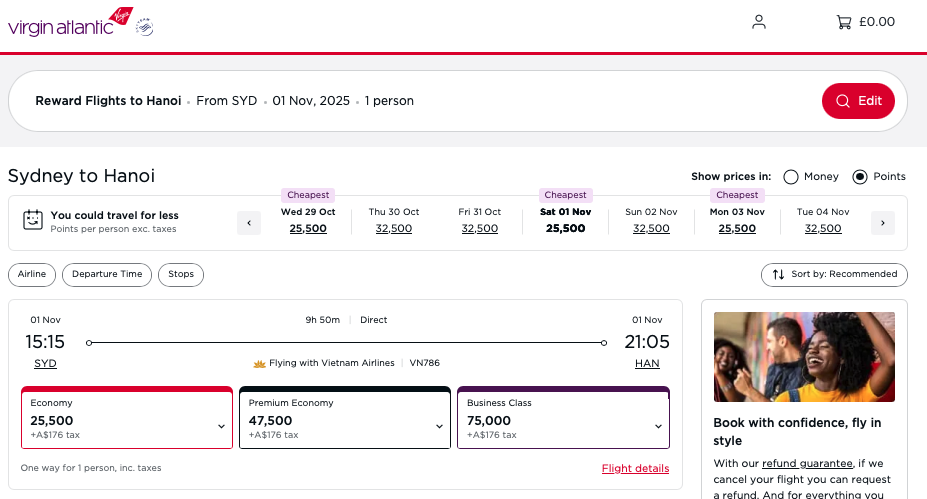Screen dimensions: 927x499
Task: Choose Mon 03 Nov date tab
Action: [737, 220]
